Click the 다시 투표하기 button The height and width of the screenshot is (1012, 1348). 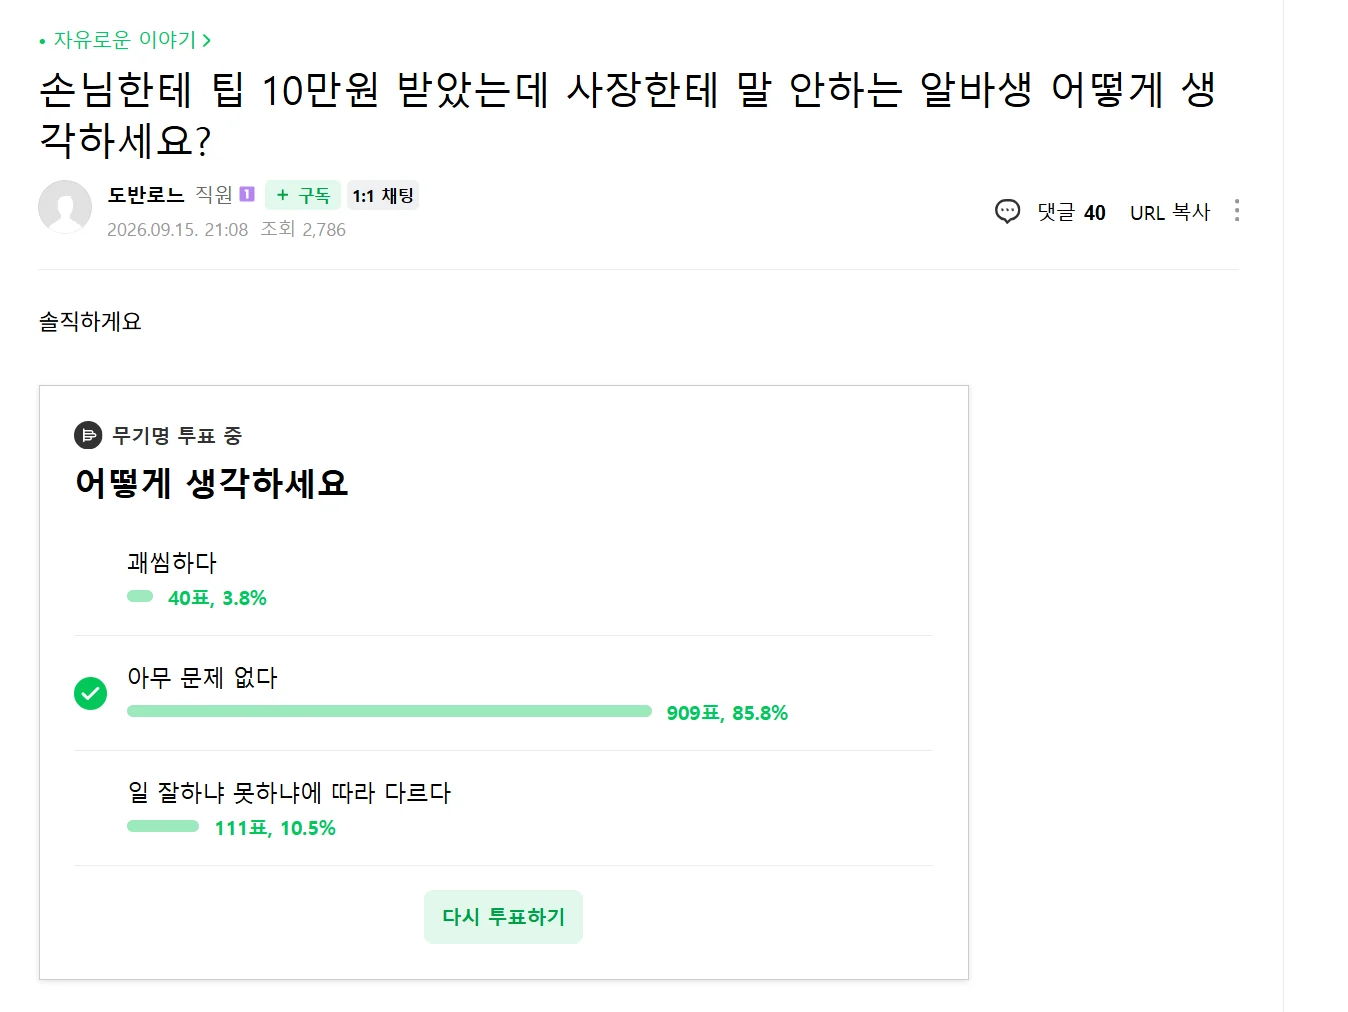tap(503, 917)
